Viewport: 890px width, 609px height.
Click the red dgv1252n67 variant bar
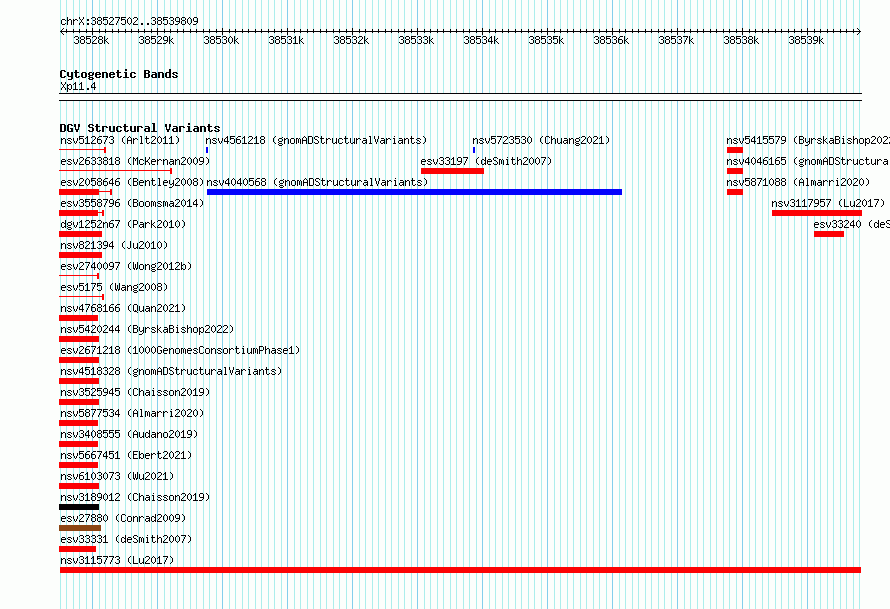(81, 234)
